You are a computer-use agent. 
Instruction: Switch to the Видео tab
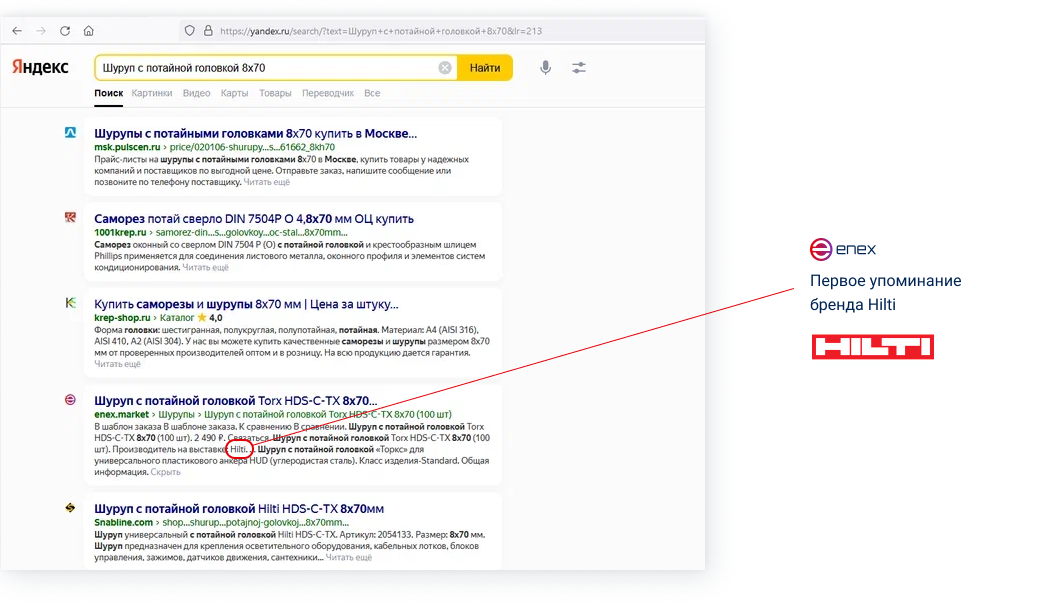(196, 93)
